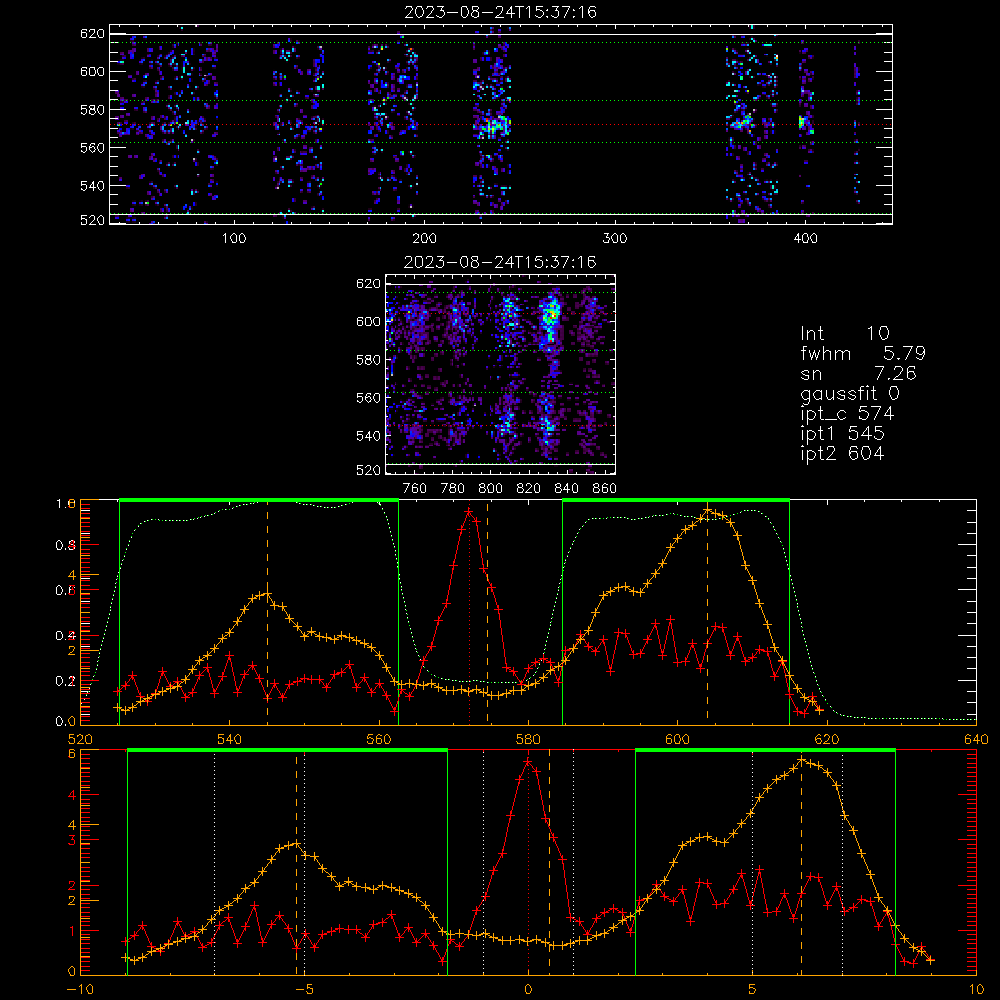Click the 'ipt2 604' readout
The width and height of the screenshot is (1000, 1000).
pyautogui.click(x=842, y=453)
